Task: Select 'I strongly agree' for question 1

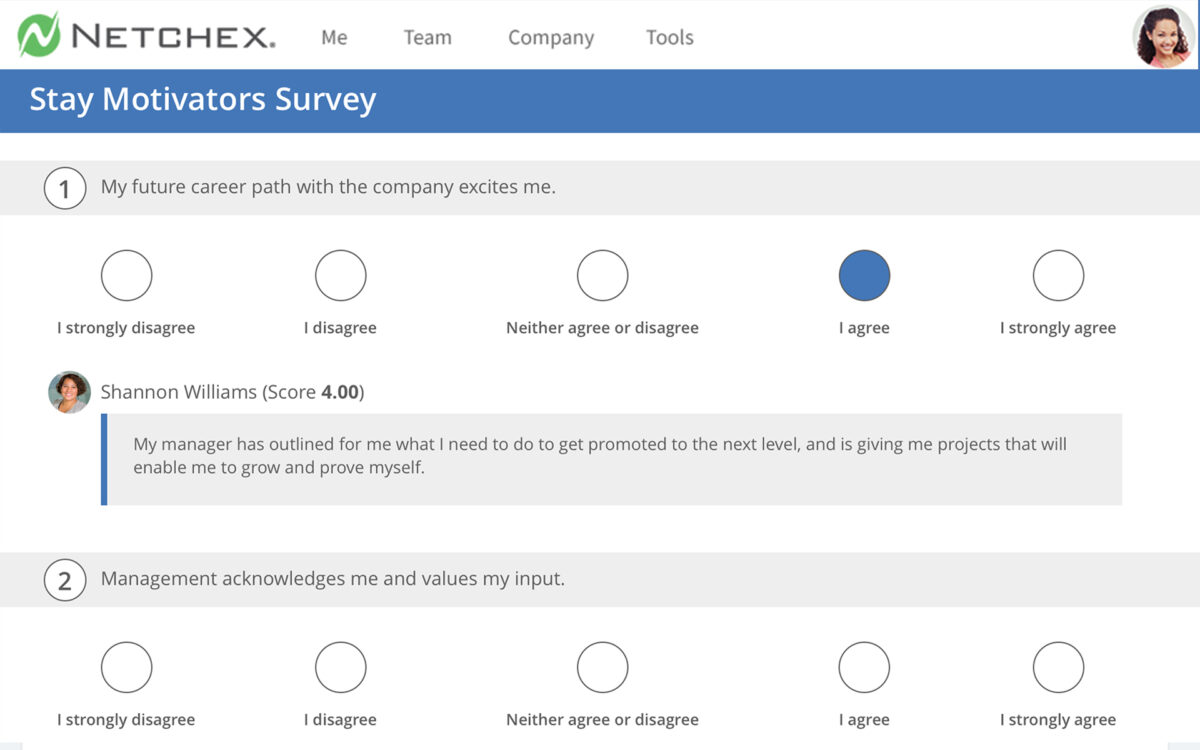Action: [1058, 276]
